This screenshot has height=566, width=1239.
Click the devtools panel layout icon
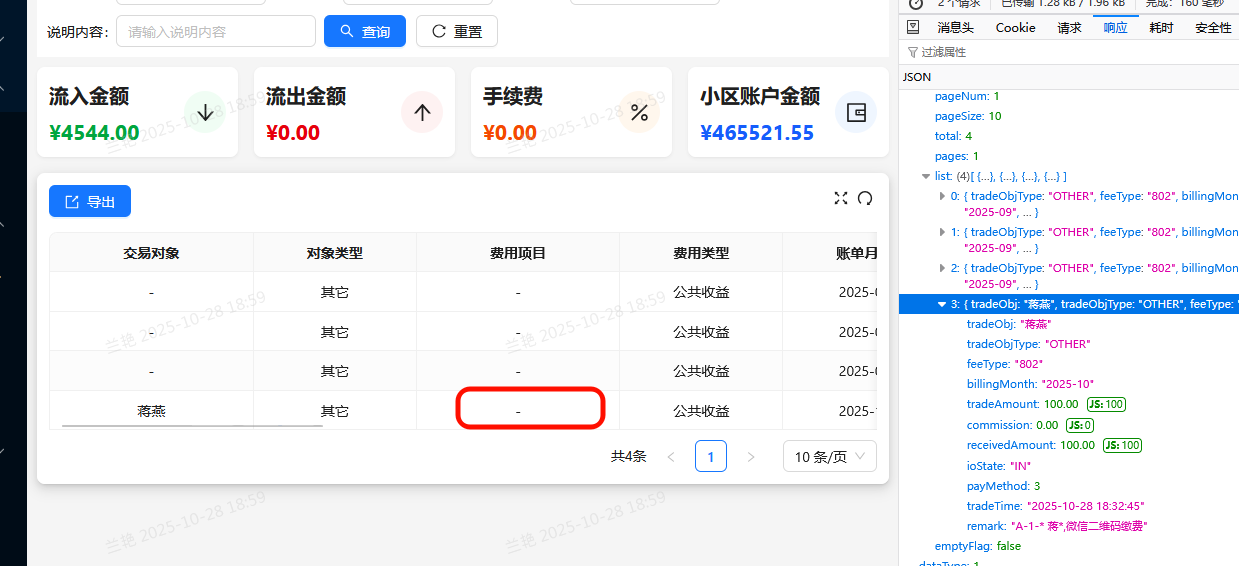tap(913, 28)
